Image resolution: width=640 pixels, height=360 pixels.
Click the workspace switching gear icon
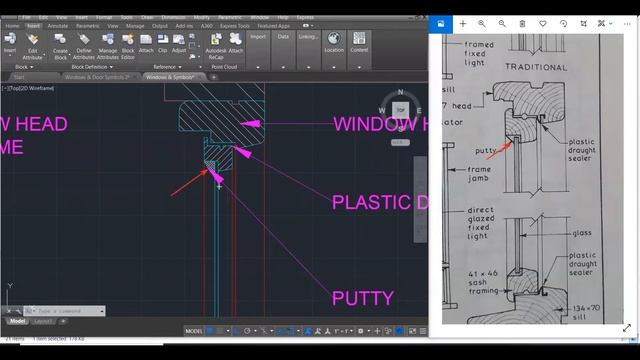pos(360,331)
